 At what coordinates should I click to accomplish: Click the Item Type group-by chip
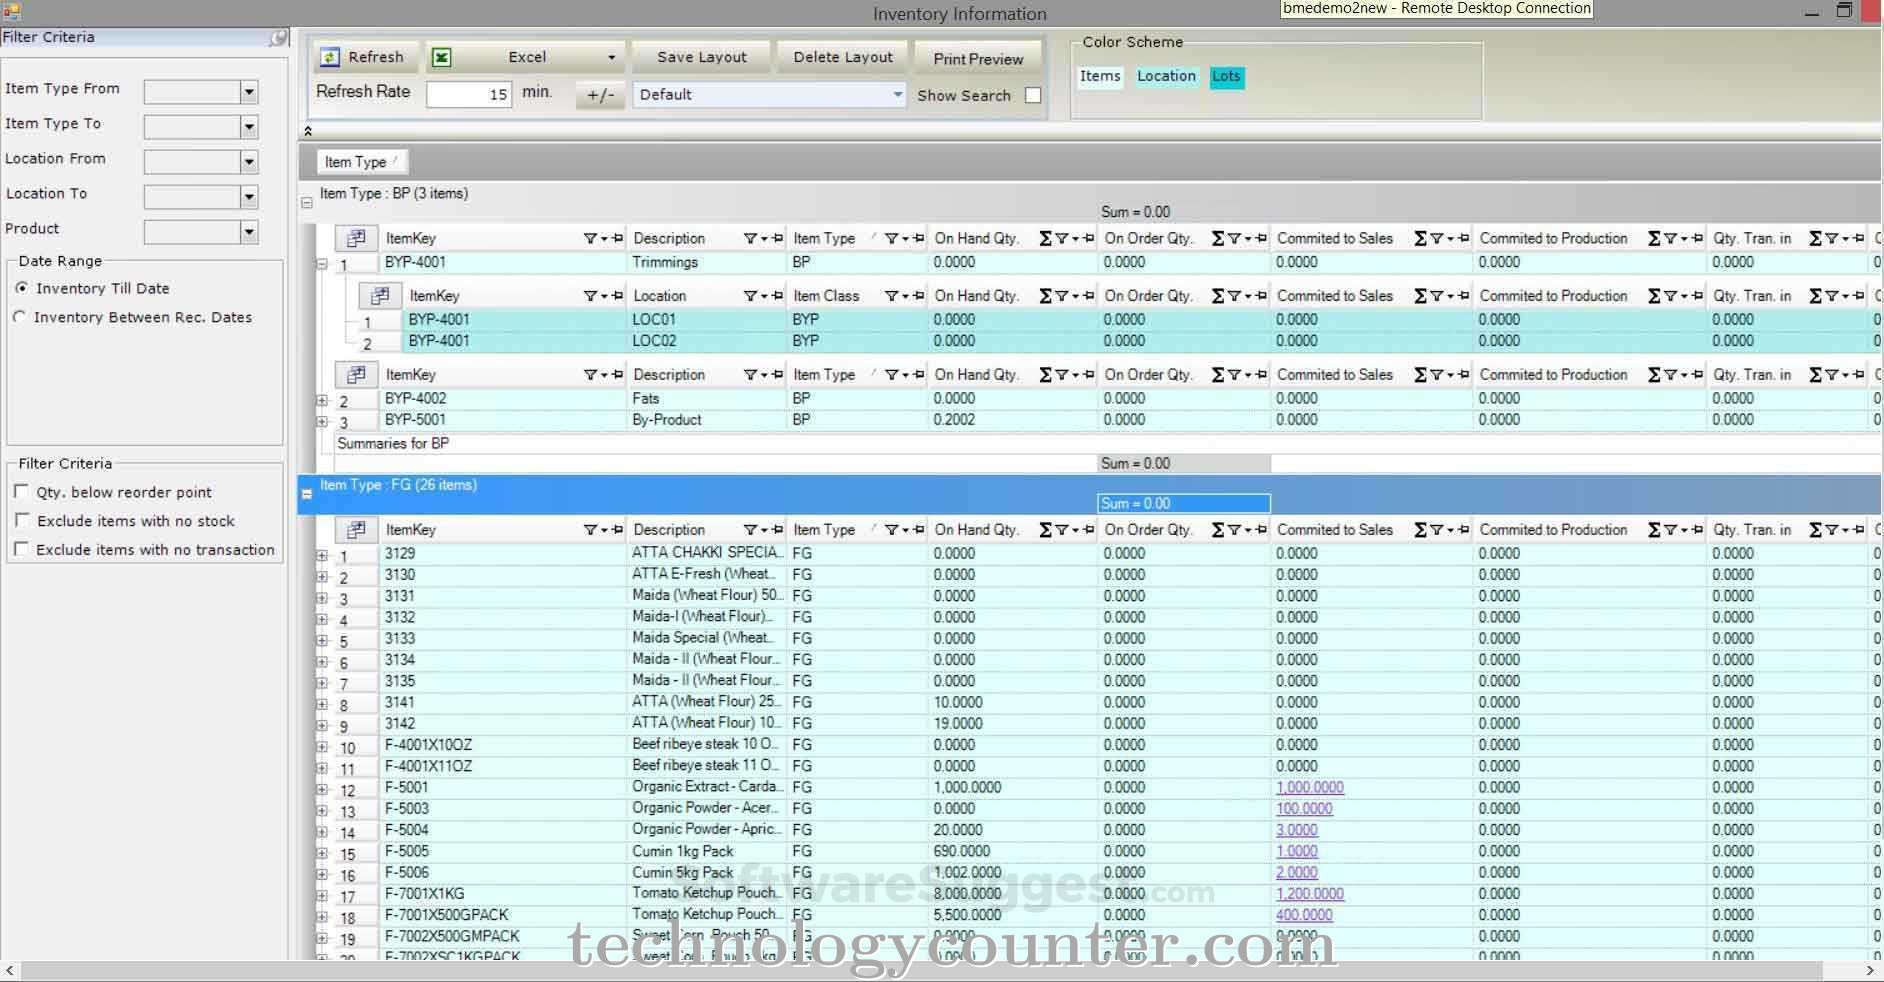pyautogui.click(x=362, y=162)
